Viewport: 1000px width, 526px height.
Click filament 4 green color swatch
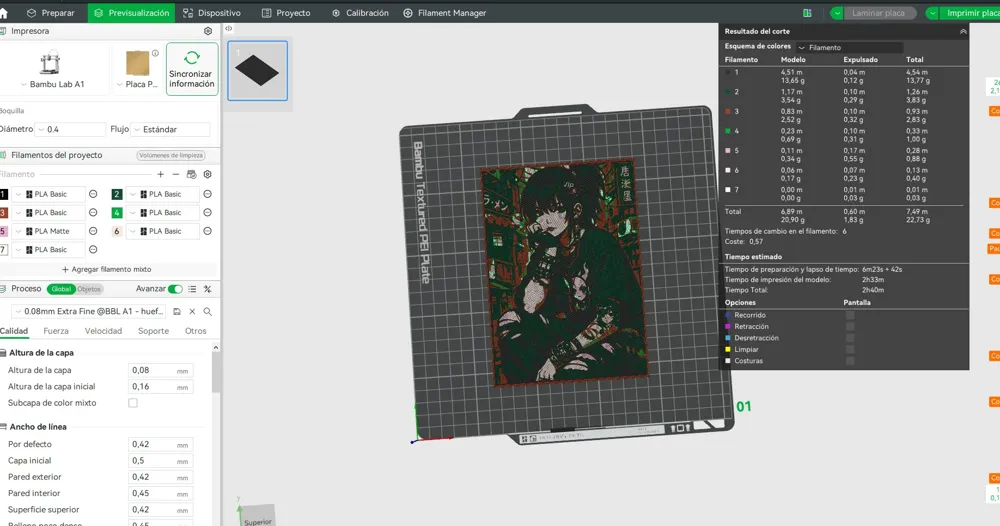click(x=117, y=212)
